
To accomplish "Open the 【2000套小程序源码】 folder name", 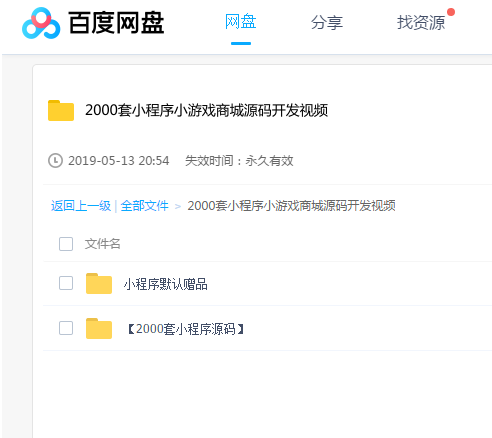I will coord(185,329).
